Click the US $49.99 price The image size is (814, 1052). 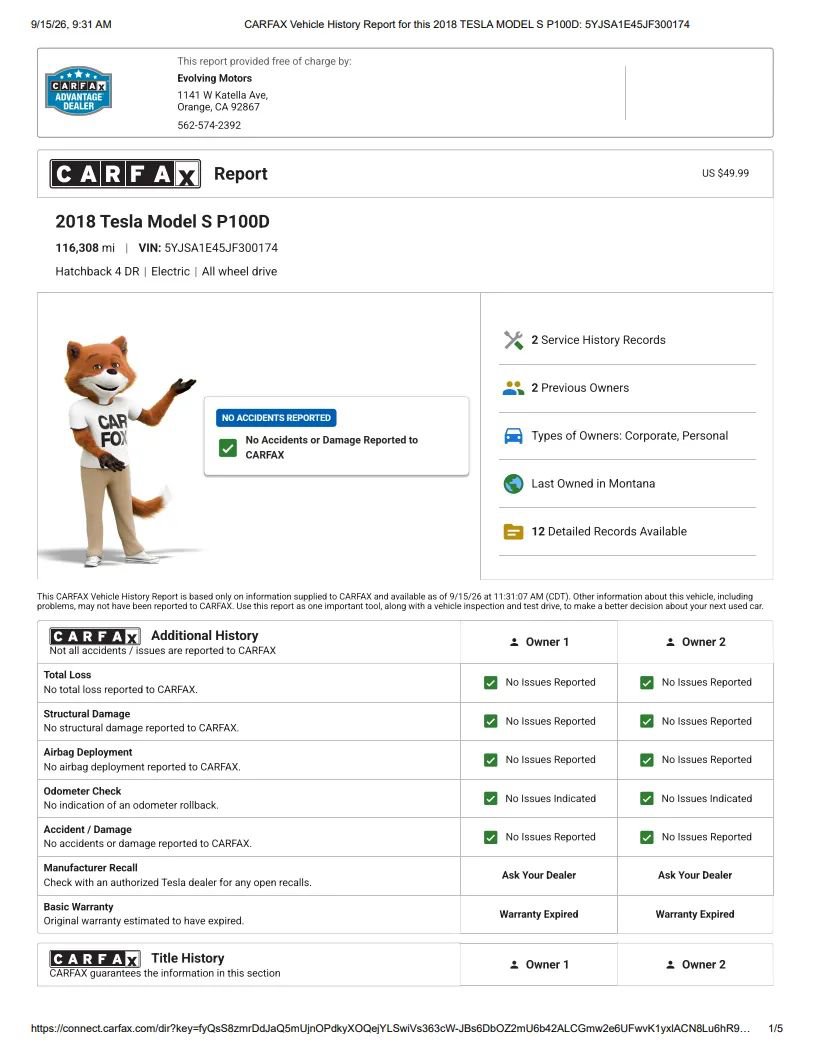pos(725,173)
